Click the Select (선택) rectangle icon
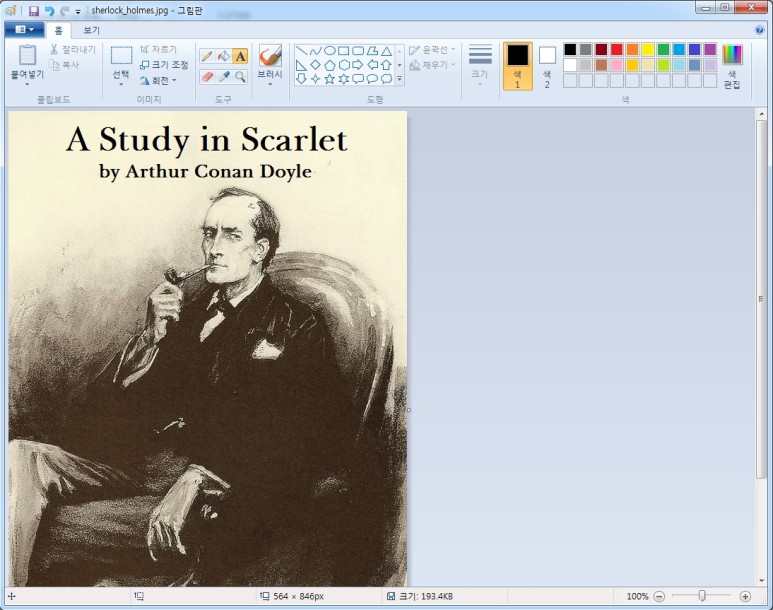Image resolution: width=773 pixels, height=610 pixels. coord(121,55)
